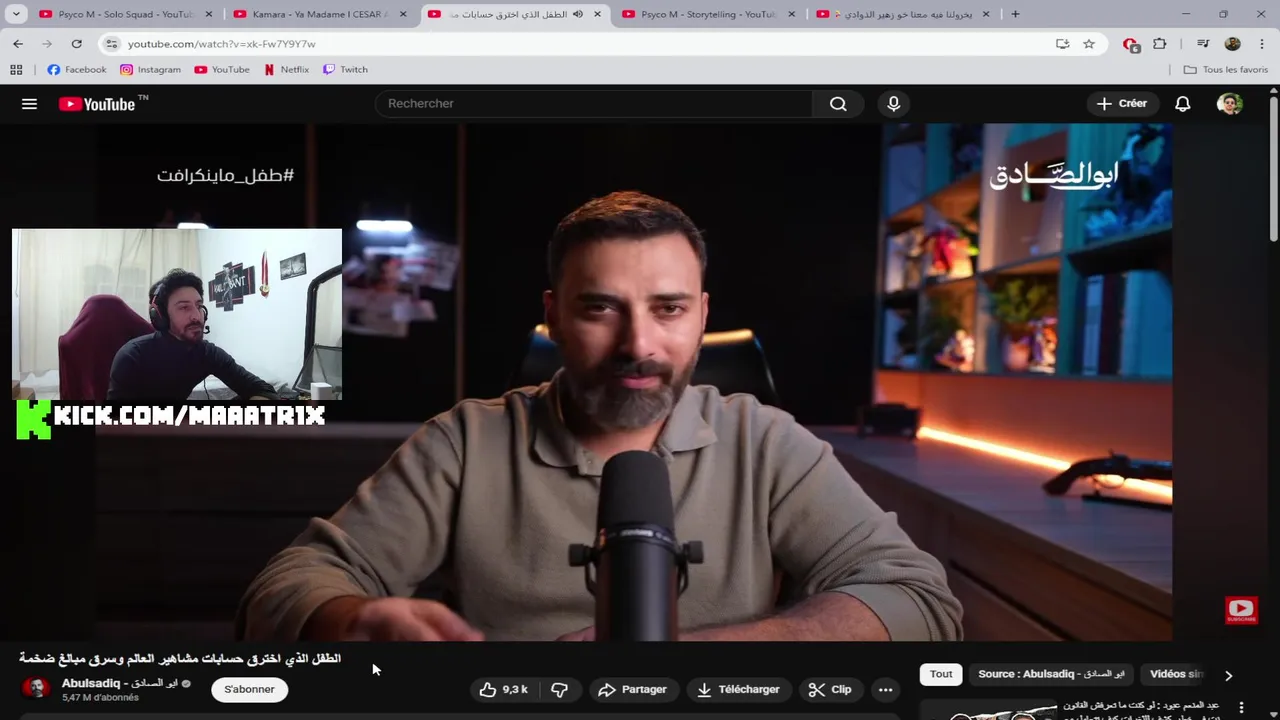Install the app from address bar icon

coord(1062,44)
